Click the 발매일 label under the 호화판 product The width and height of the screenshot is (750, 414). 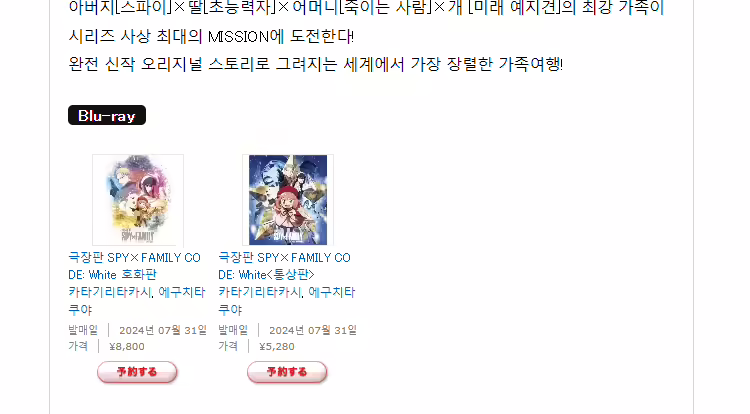tap(83, 330)
